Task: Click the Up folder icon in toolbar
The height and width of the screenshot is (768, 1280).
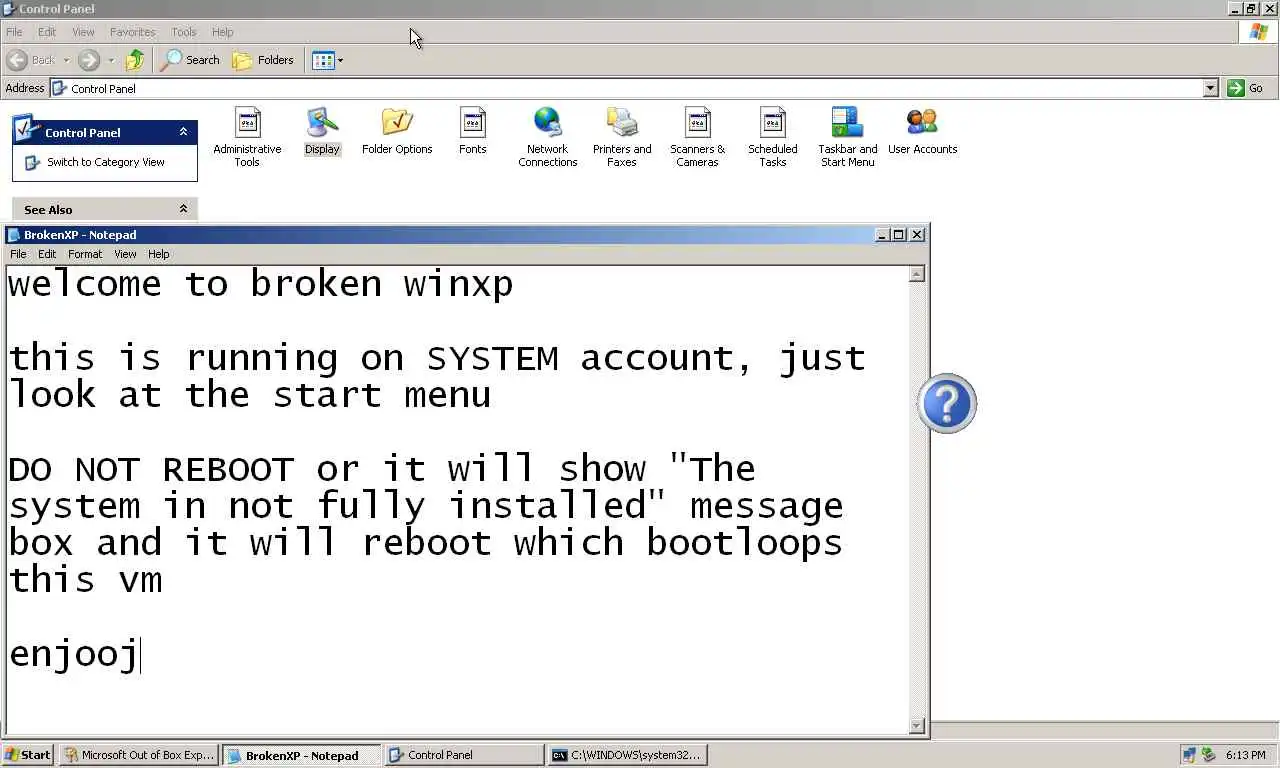Action: coord(135,60)
